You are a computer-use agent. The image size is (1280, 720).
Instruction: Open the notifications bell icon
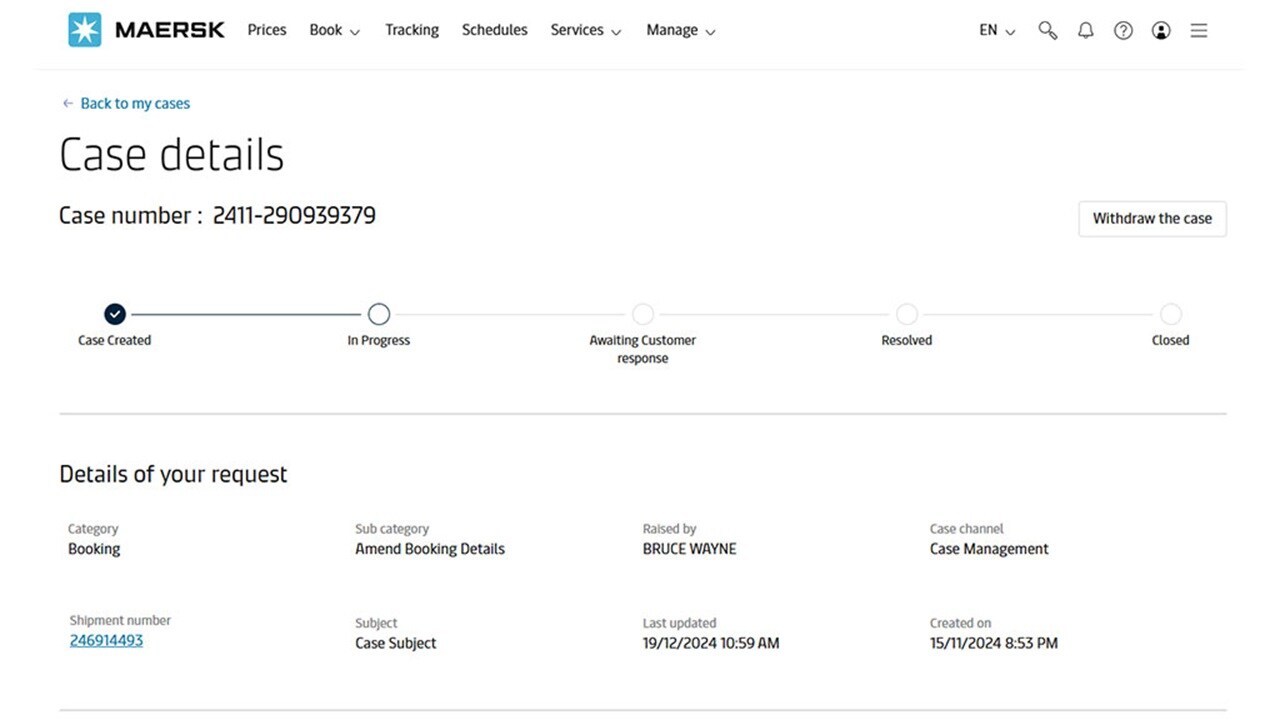[1085, 30]
